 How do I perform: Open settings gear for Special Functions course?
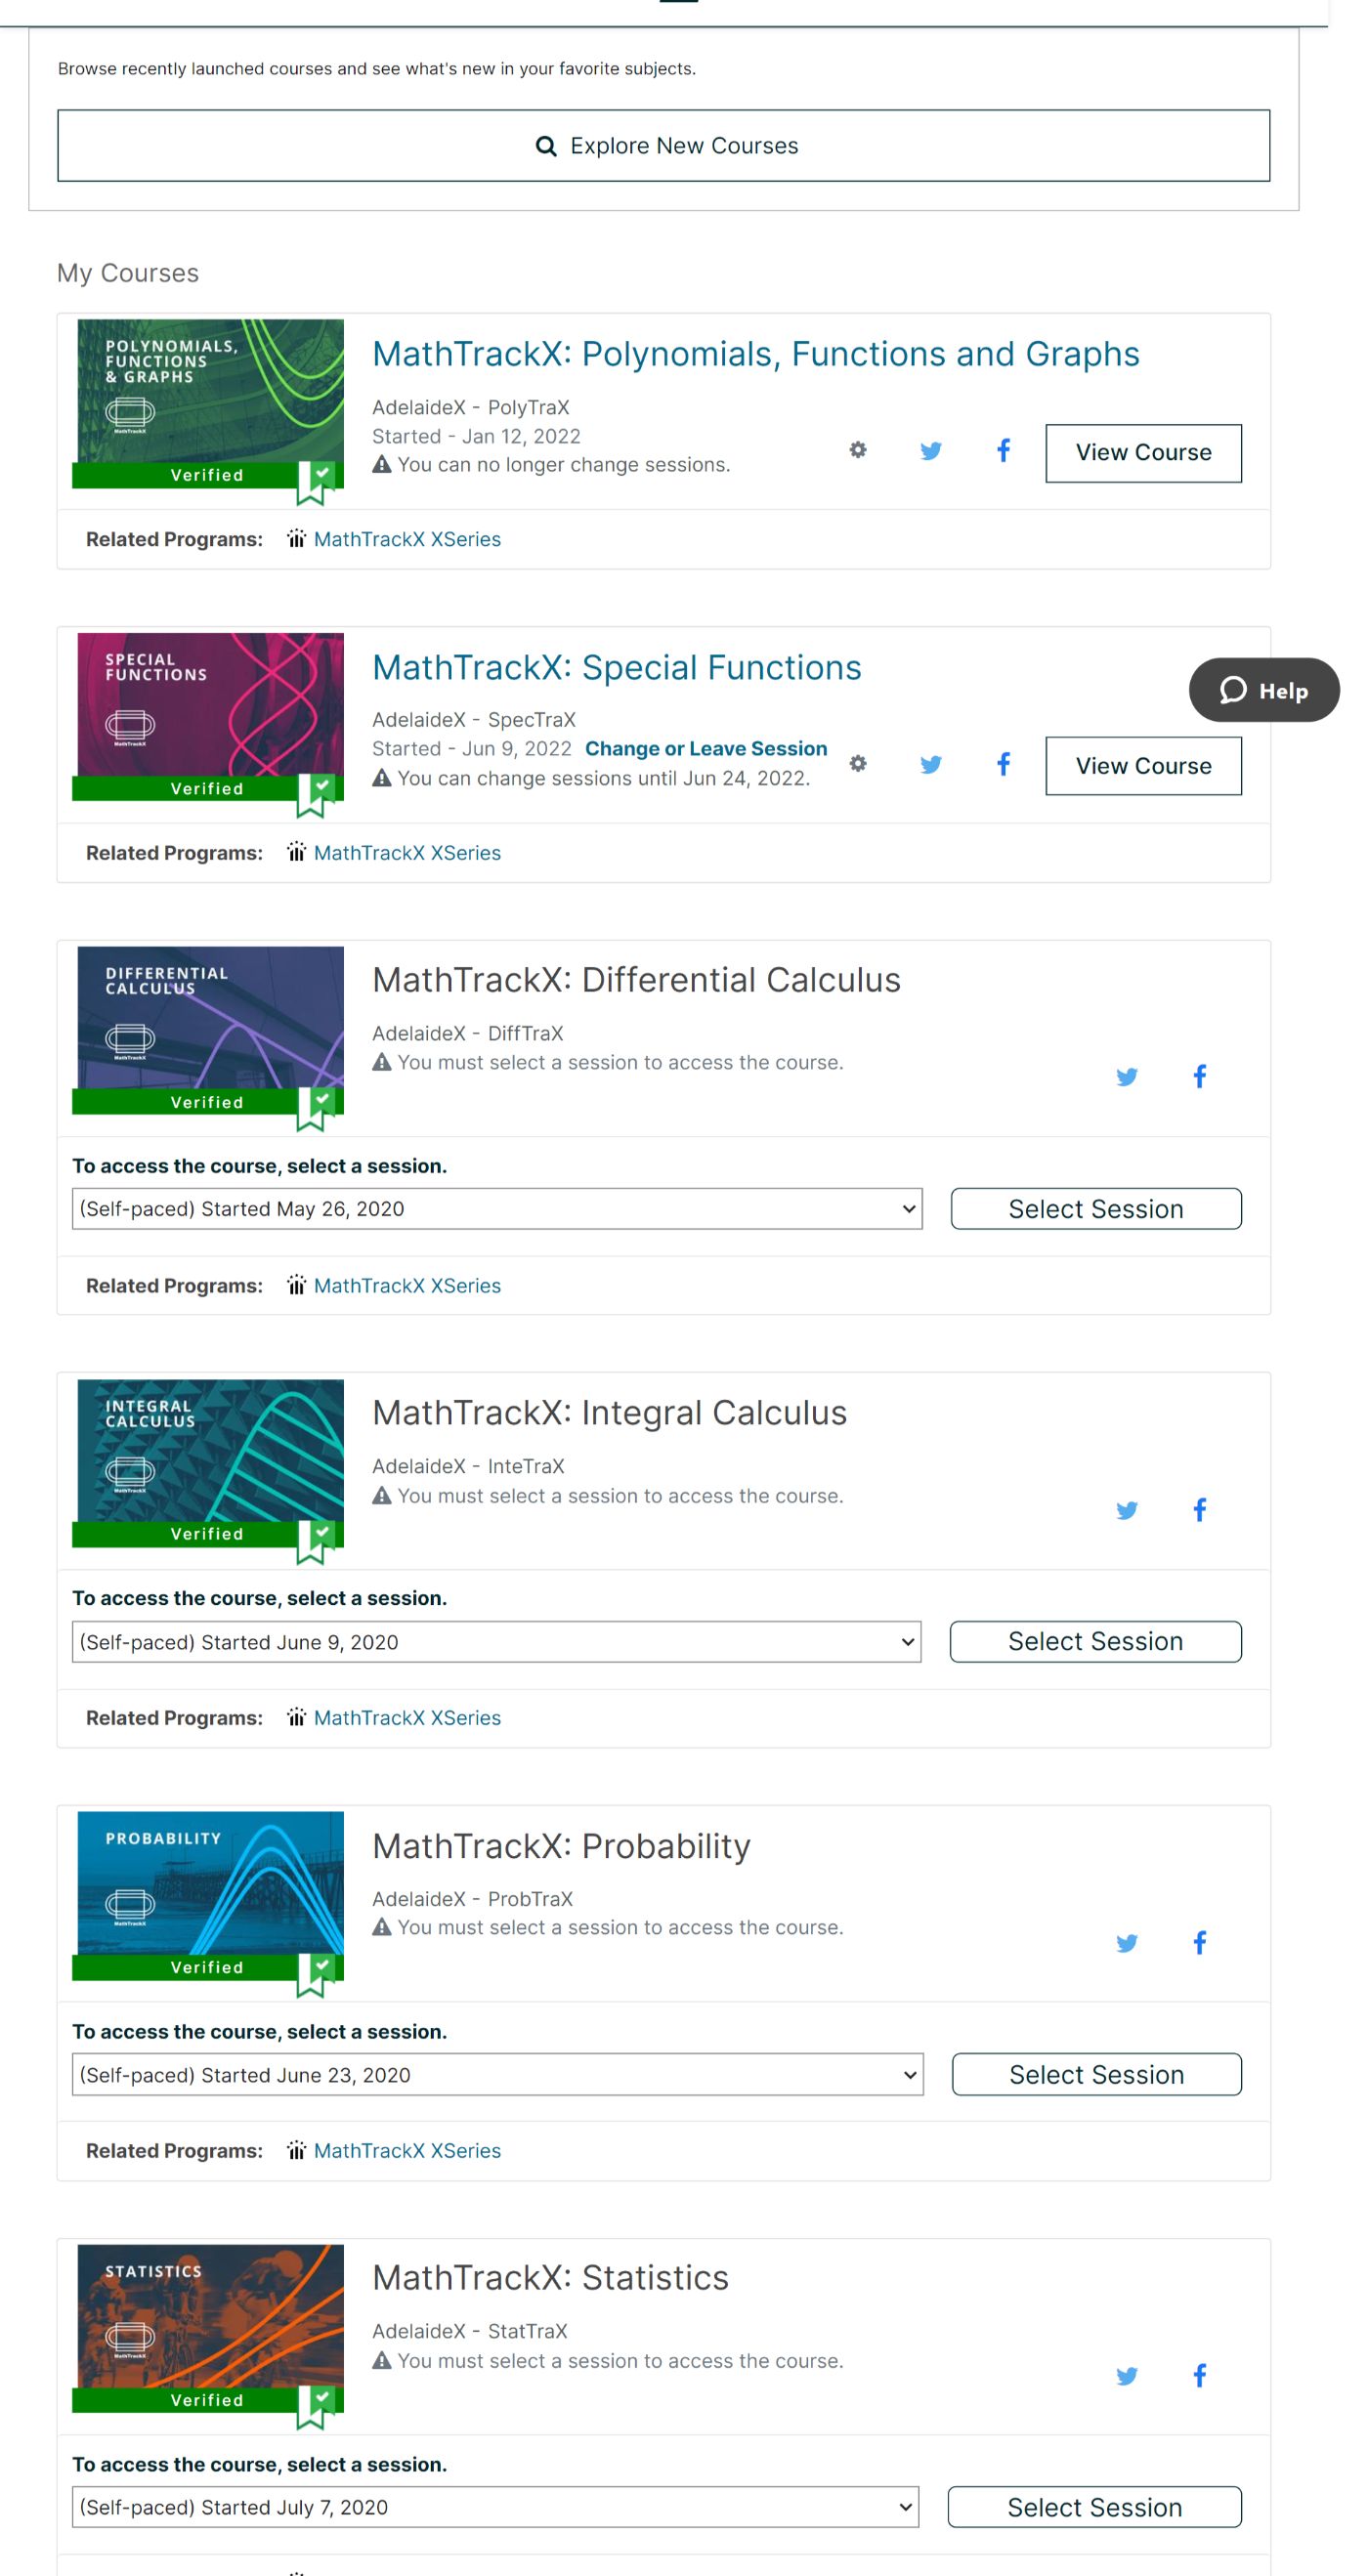click(857, 764)
